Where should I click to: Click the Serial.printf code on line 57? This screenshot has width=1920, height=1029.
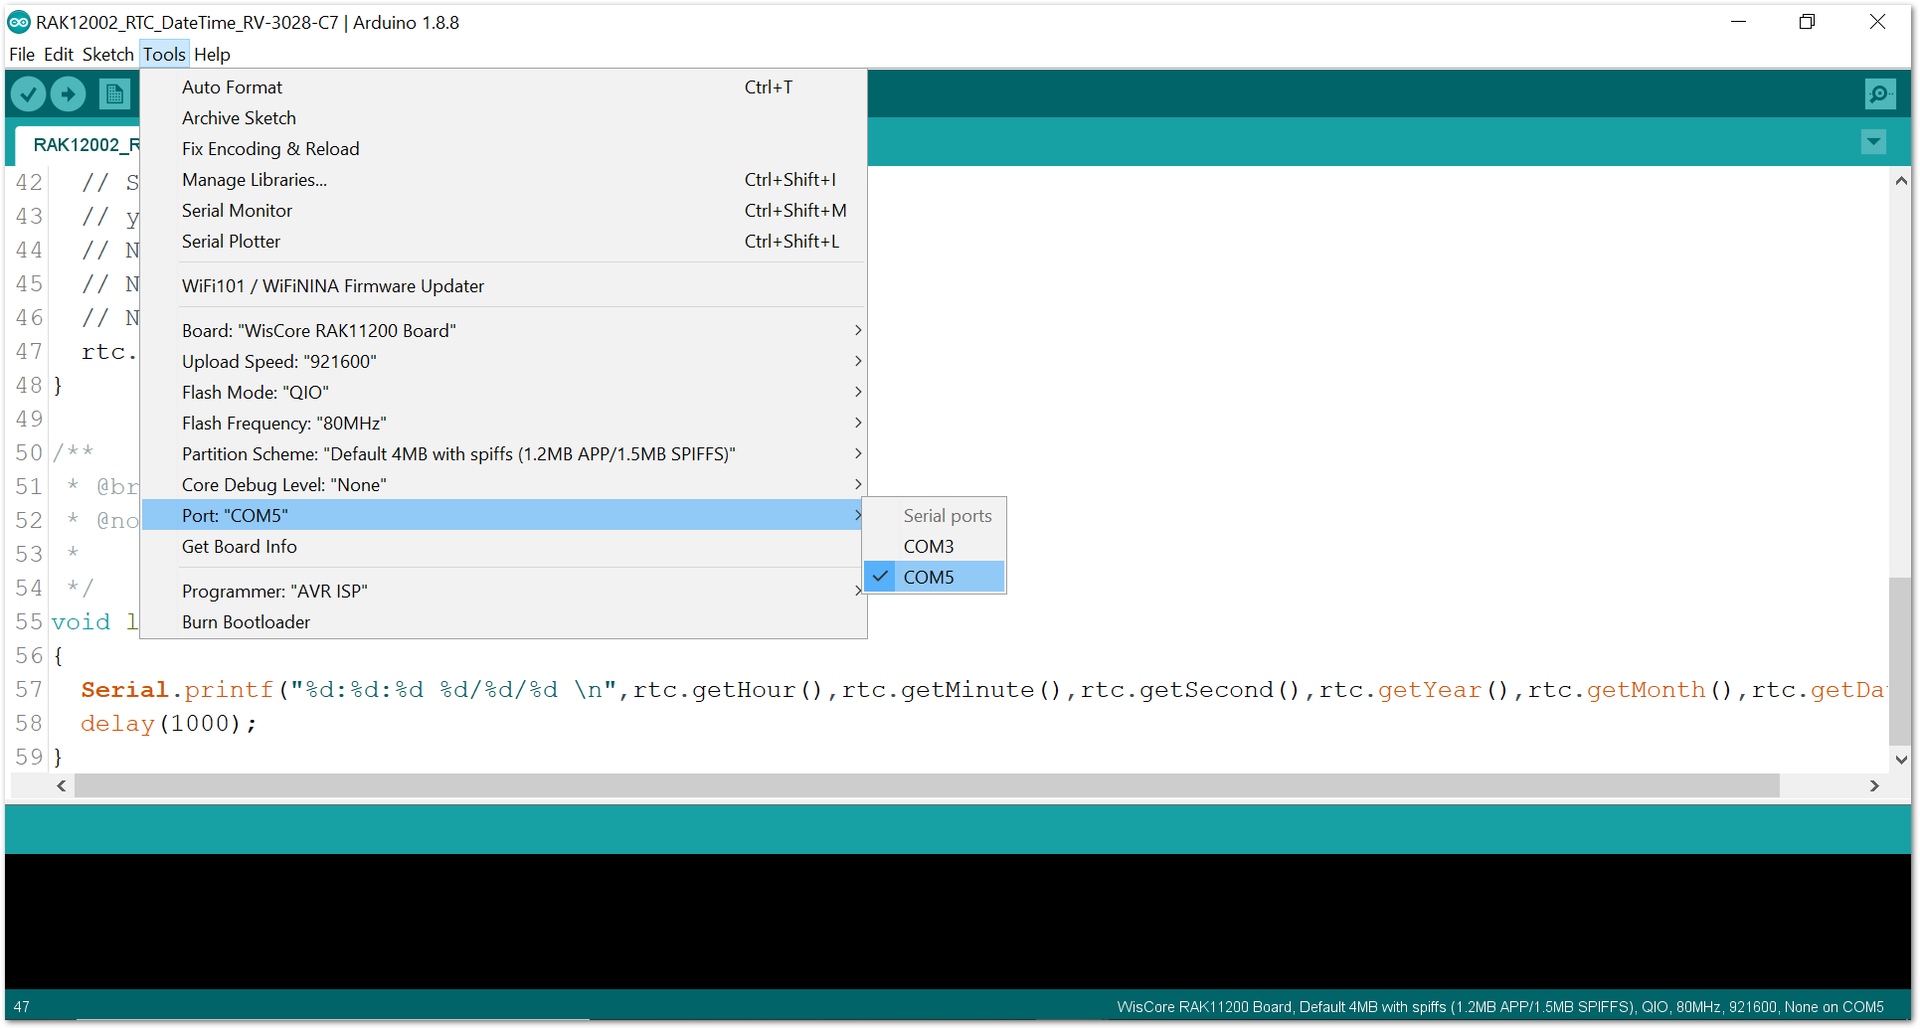(x=177, y=690)
